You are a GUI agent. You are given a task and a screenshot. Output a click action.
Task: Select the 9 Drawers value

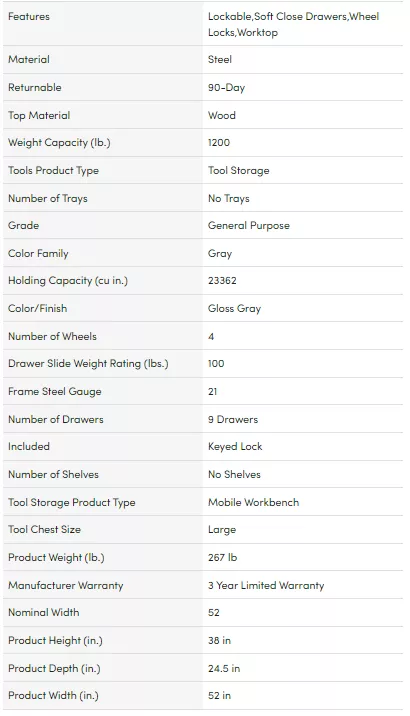coord(233,419)
